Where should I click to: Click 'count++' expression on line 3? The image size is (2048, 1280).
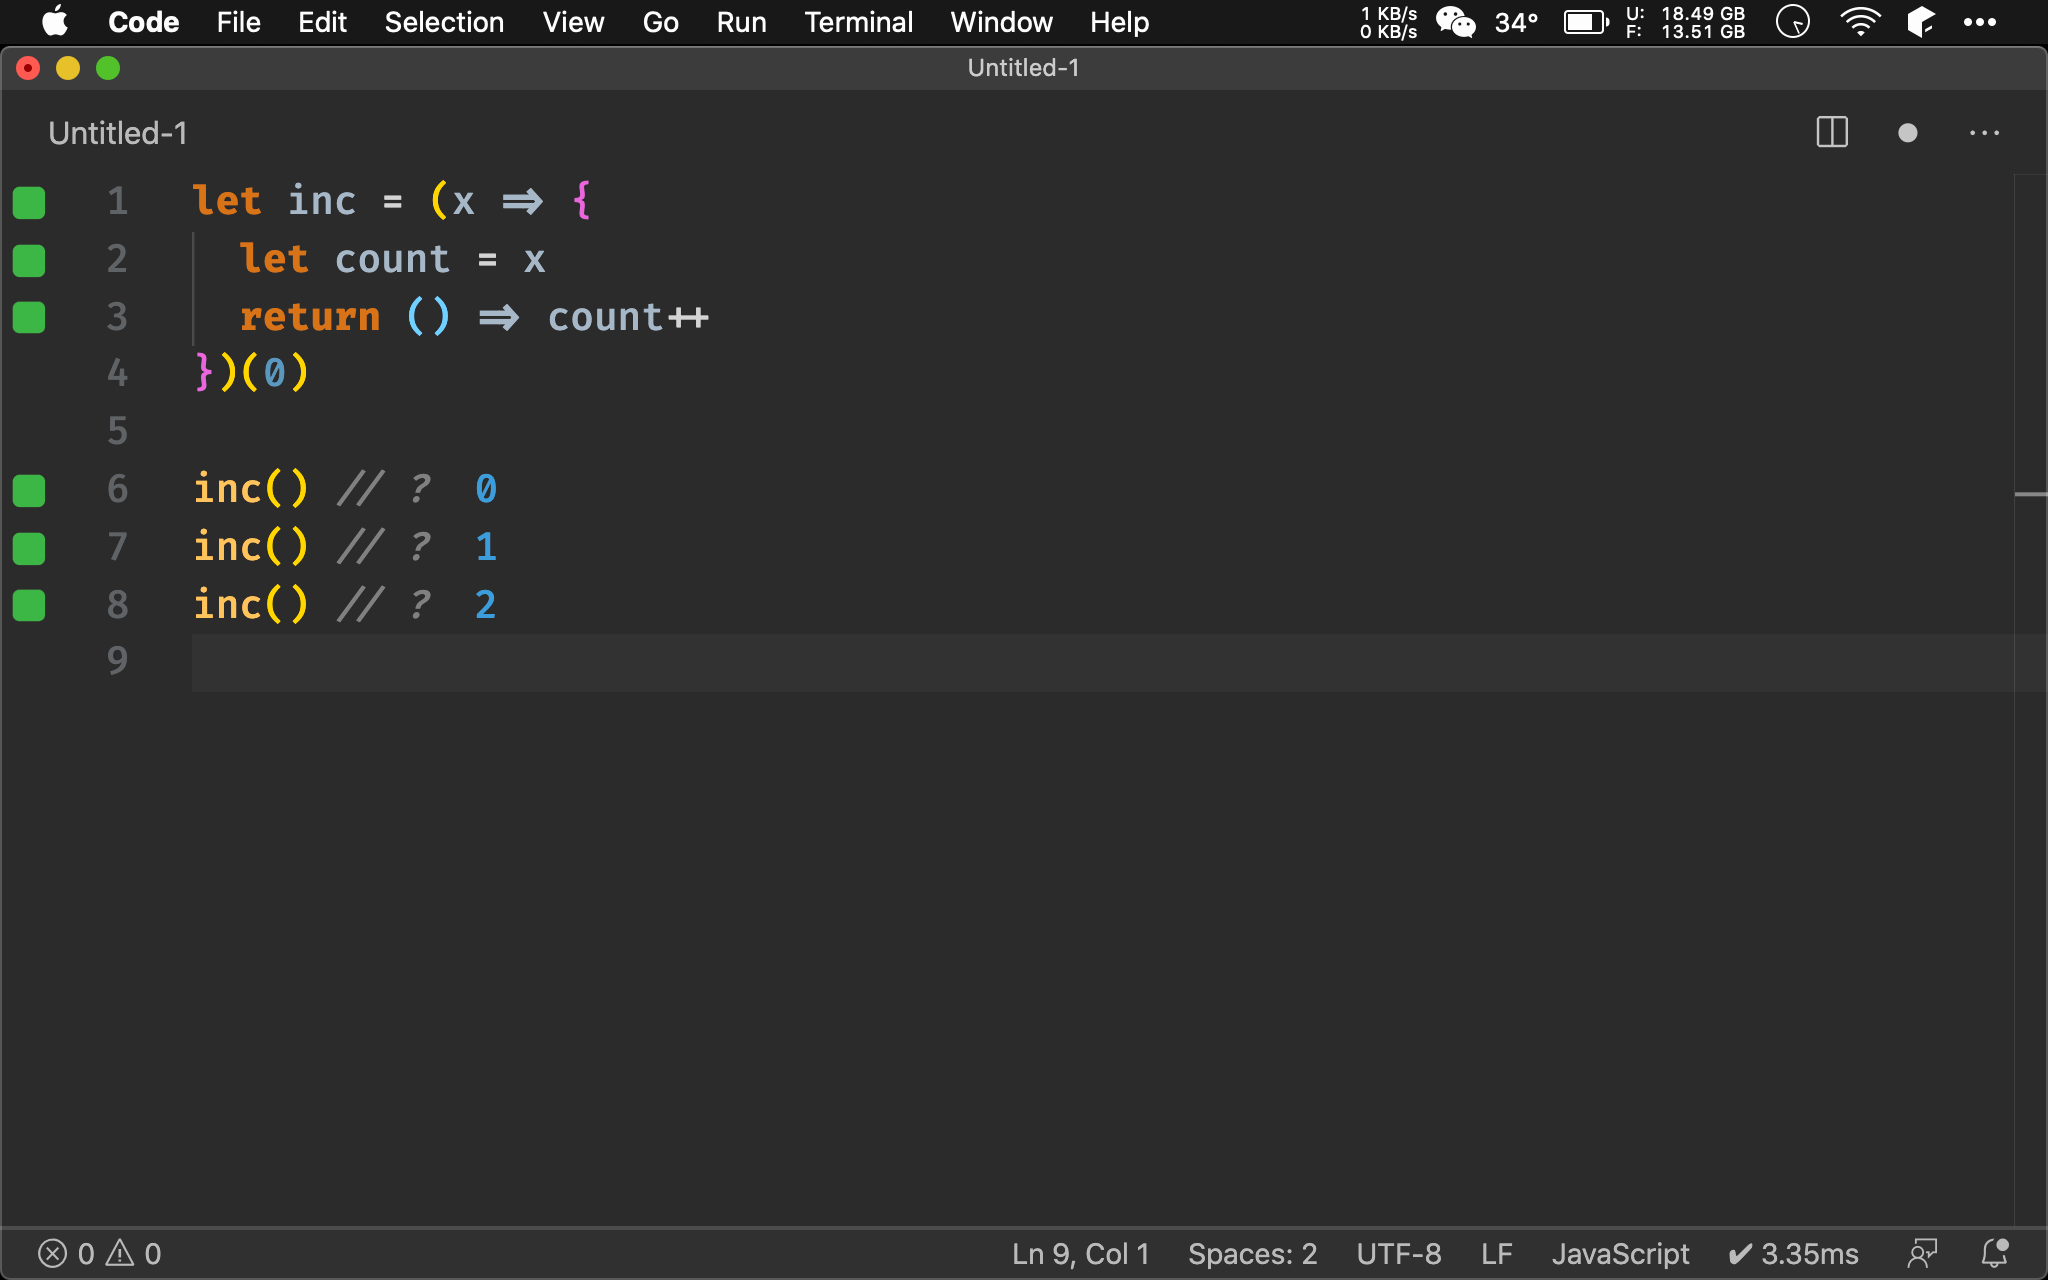(628, 317)
